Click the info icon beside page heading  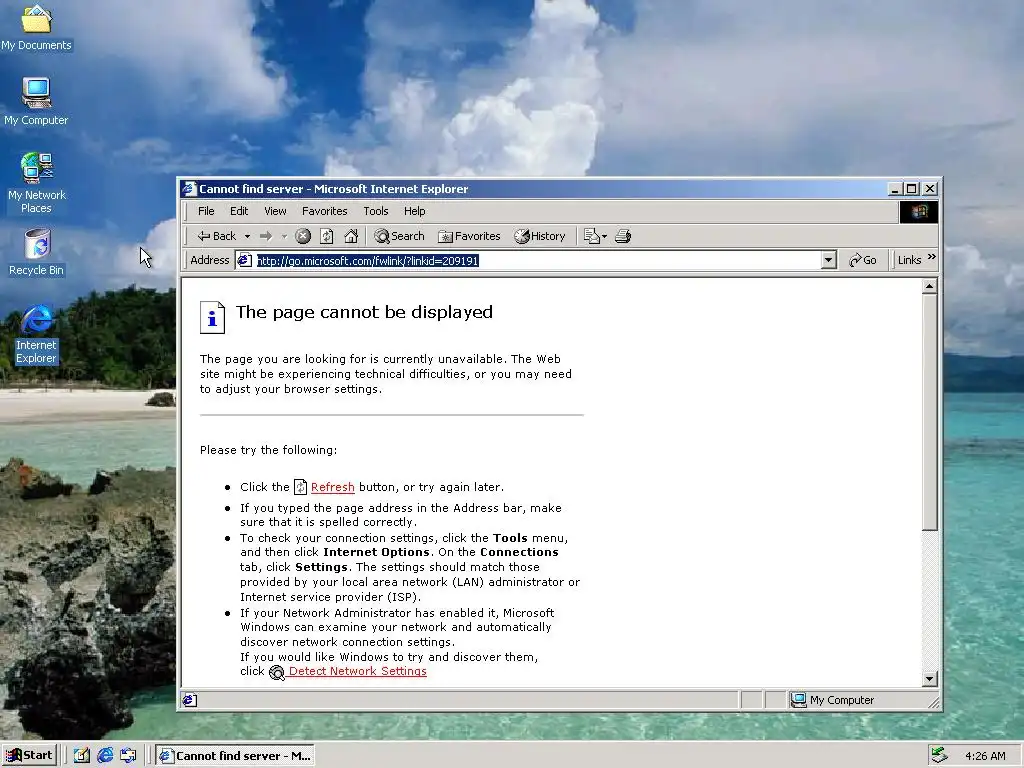click(212, 317)
